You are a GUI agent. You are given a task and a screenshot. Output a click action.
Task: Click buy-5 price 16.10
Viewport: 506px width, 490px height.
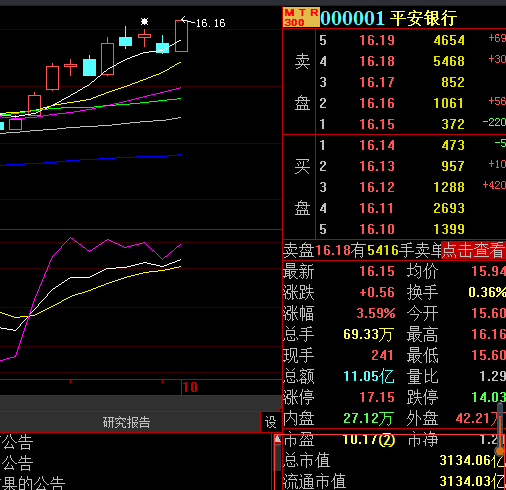click(x=377, y=229)
